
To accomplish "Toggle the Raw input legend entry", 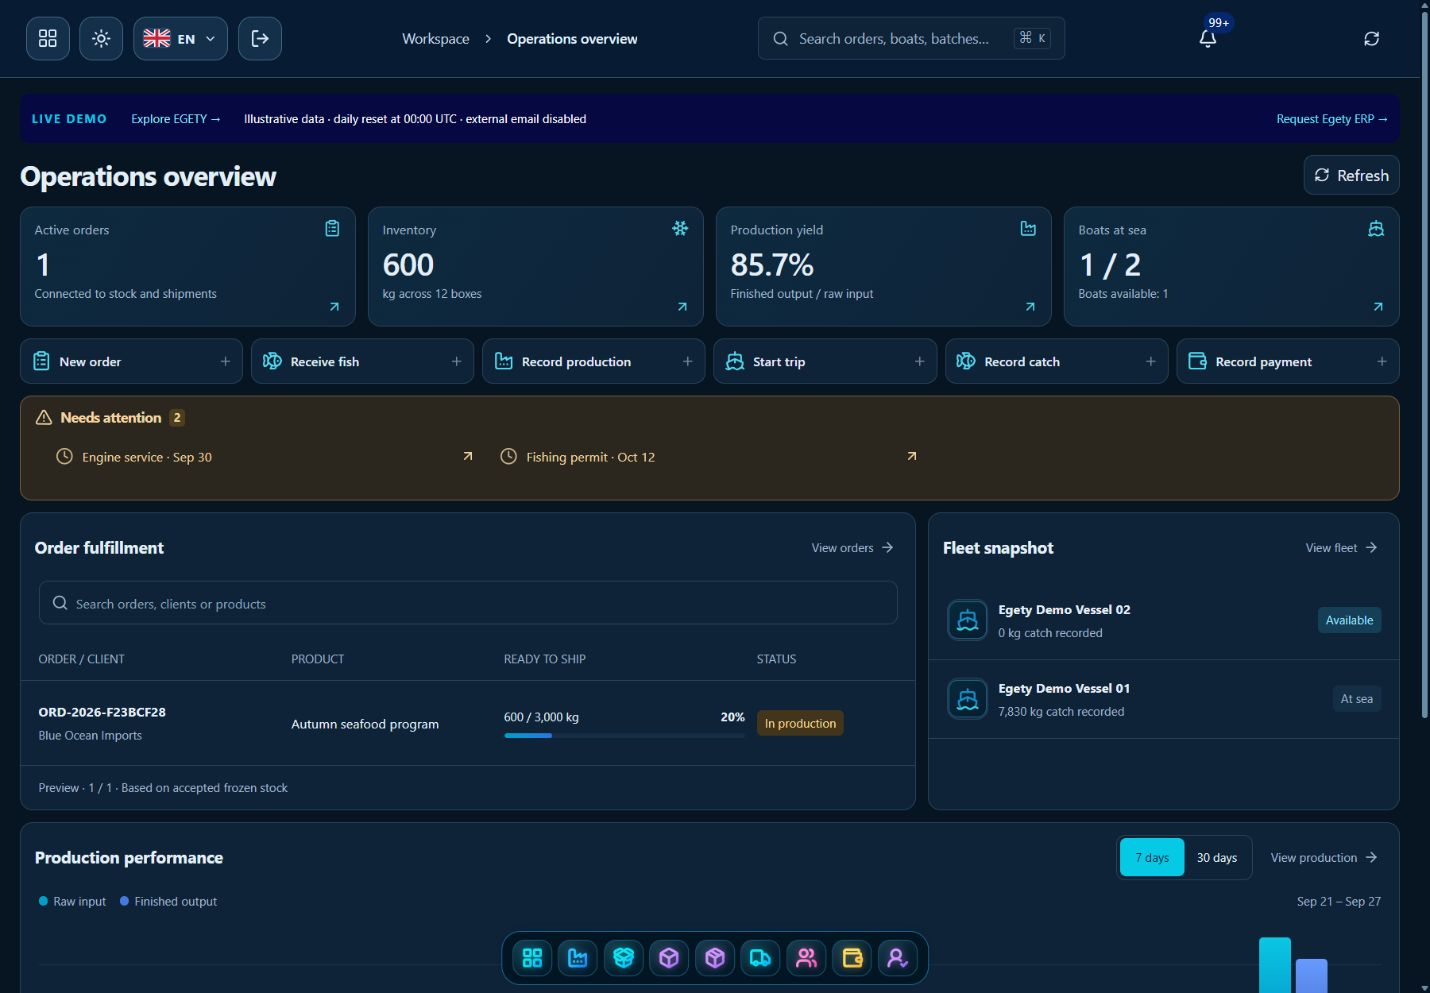I will [72, 901].
